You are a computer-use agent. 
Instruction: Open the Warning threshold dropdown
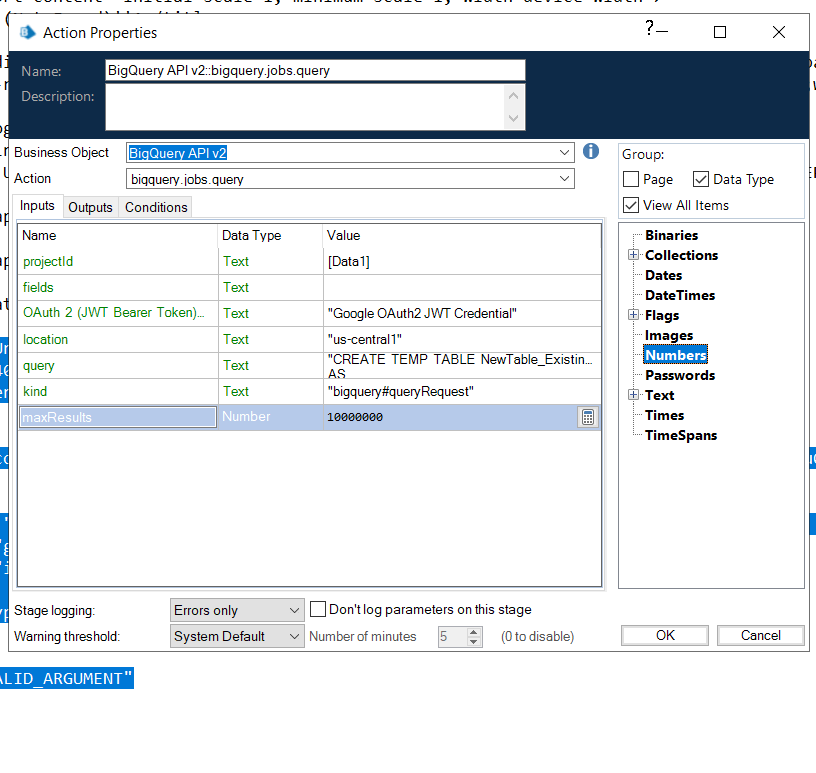[x=294, y=636]
